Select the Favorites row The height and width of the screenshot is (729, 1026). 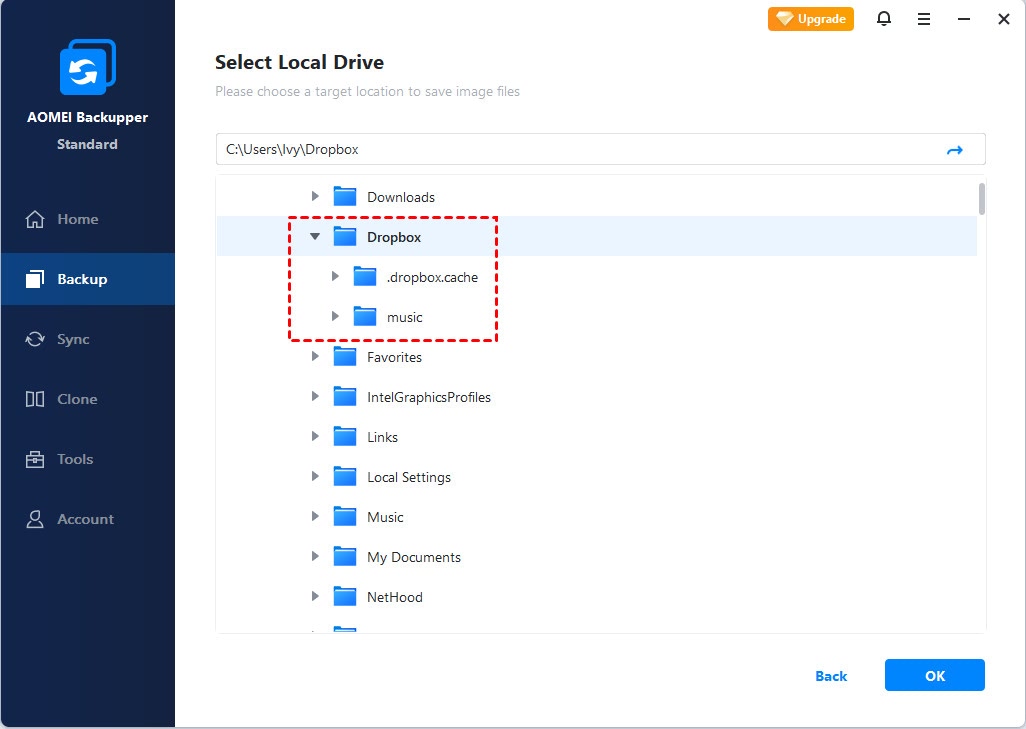coord(597,357)
